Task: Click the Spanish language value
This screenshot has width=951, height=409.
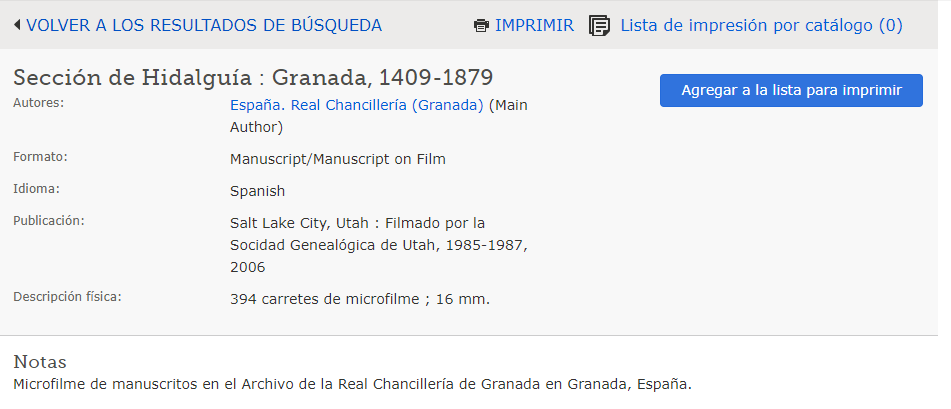Action: (x=257, y=191)
